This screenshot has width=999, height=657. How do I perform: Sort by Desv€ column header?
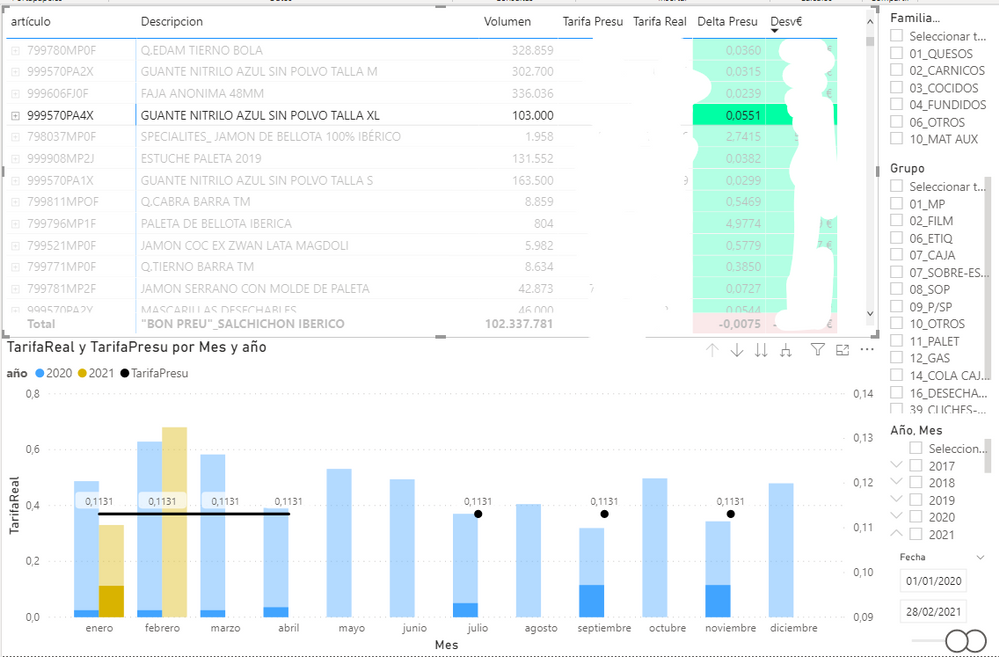pyautogui.click(x=786, y=22)
